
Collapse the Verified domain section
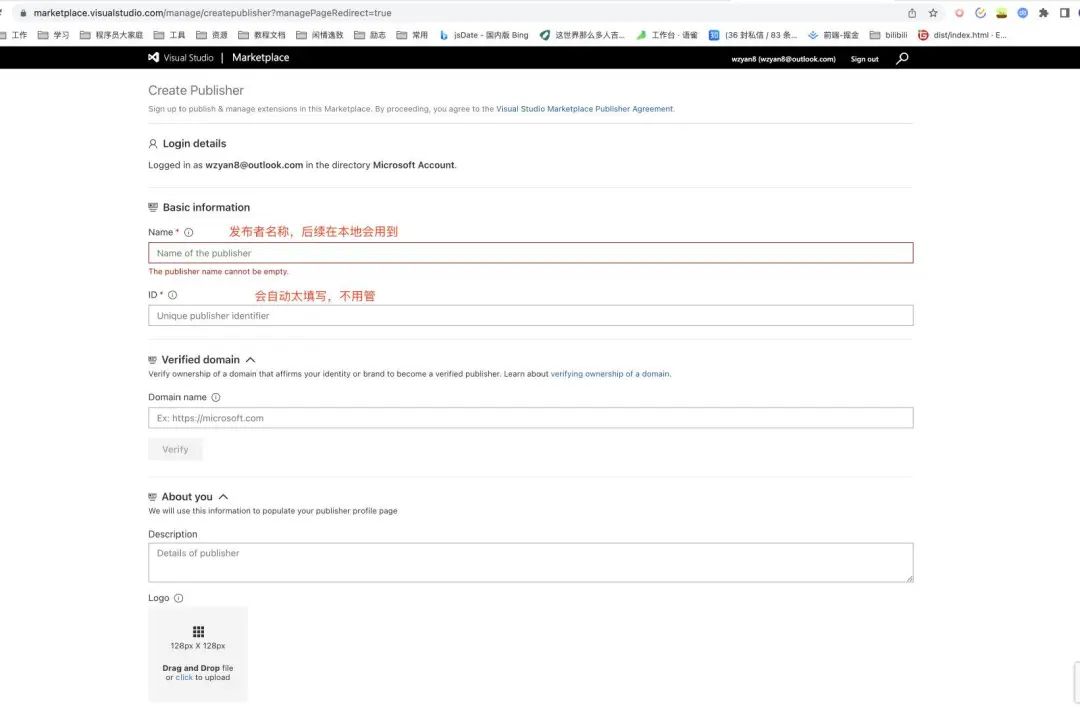250,360
